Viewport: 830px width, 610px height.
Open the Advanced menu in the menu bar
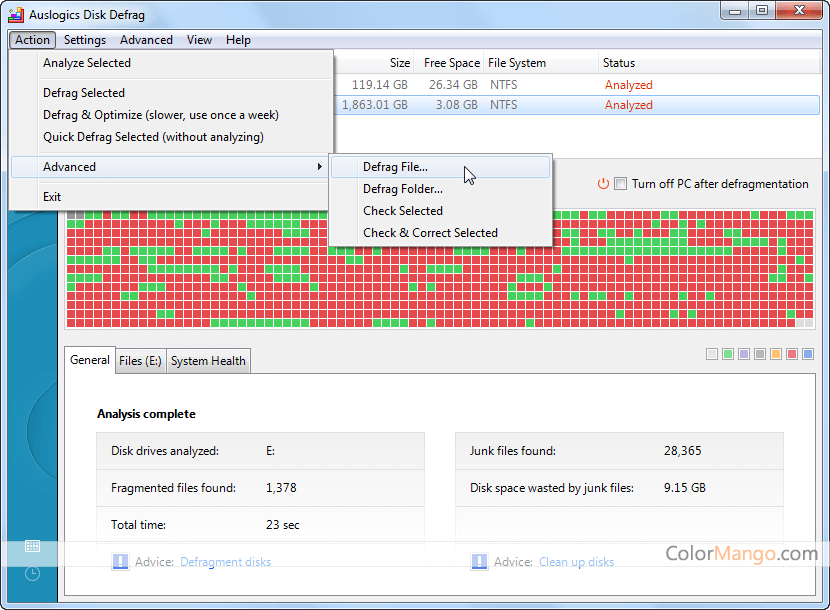pos(146,40)
